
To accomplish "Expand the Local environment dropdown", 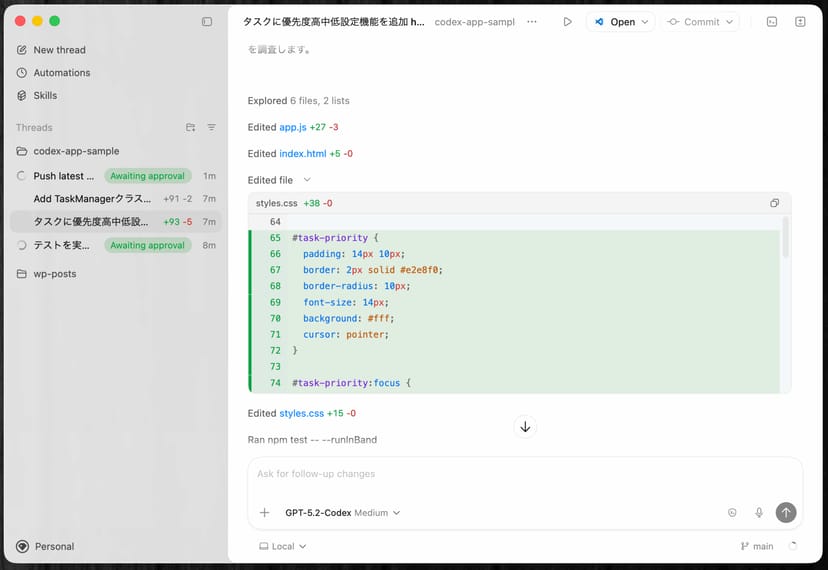I will tap(283, 547).
